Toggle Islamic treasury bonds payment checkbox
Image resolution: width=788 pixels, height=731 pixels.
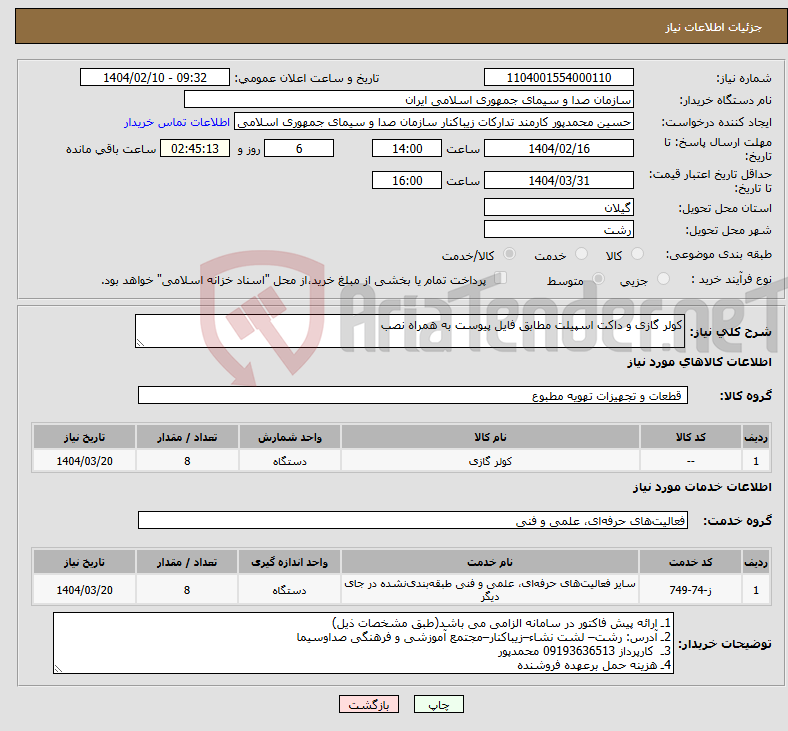(501, 278)
